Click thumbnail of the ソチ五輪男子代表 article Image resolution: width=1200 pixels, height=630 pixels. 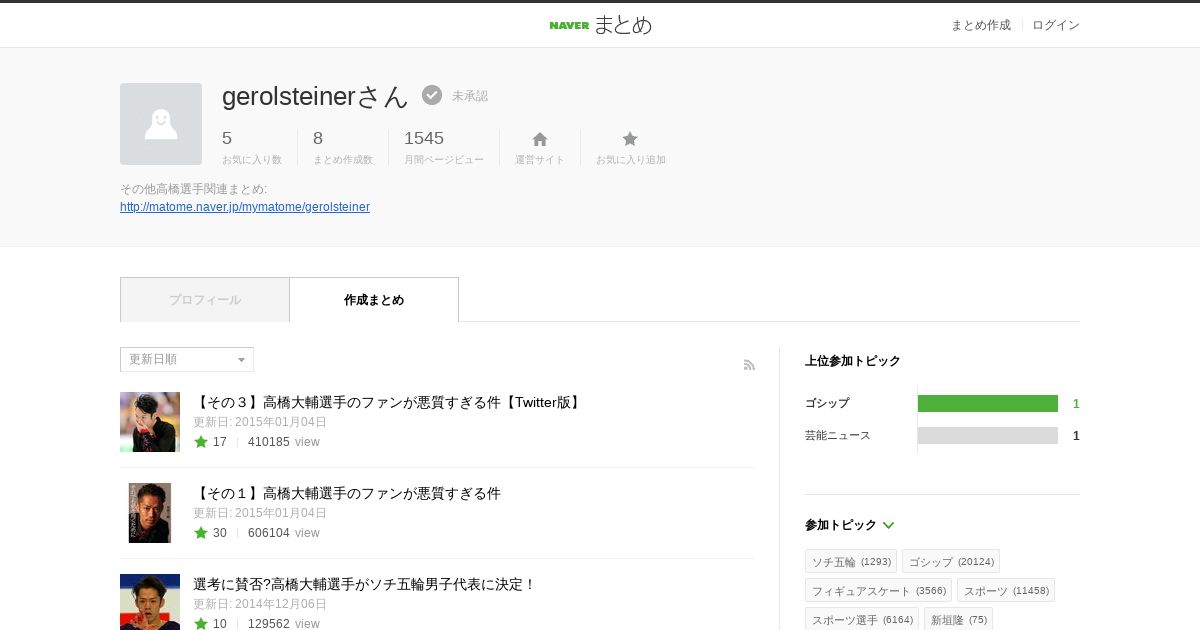[150, 602]
